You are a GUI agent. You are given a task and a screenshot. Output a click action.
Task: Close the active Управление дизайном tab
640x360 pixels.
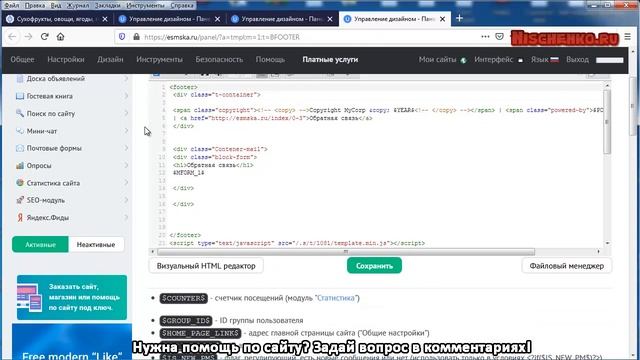coord(442,19)
